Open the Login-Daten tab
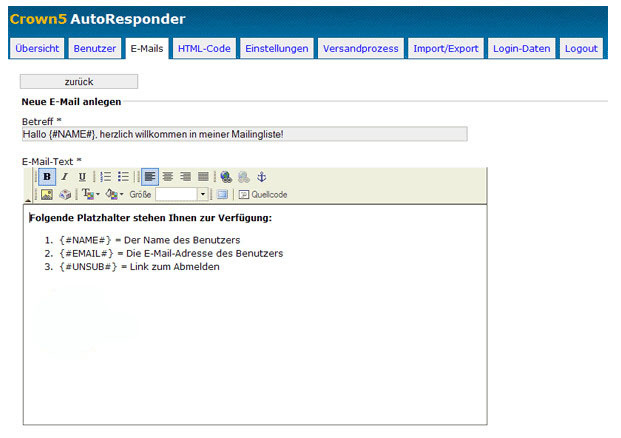 pos(522,48)
